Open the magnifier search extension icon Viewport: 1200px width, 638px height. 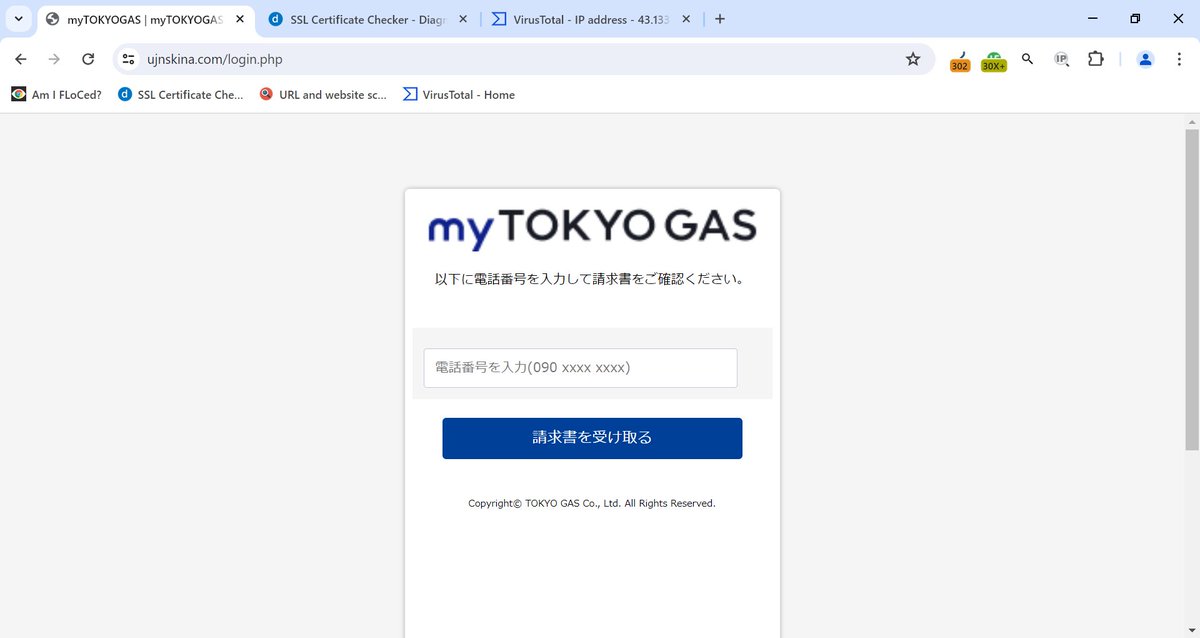1027,59
